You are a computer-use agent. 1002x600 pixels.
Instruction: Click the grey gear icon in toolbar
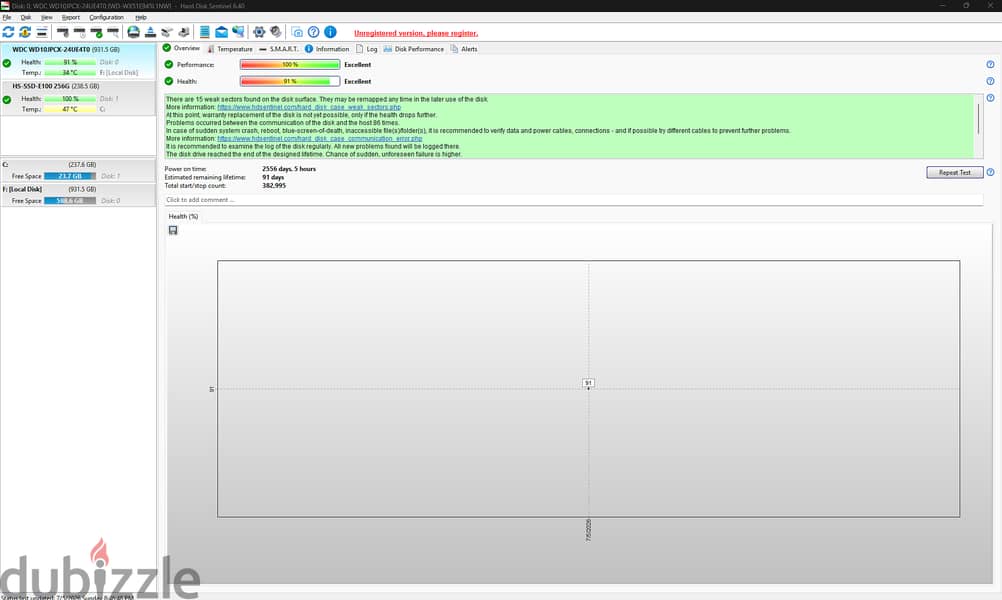click(x=275, y=32)
